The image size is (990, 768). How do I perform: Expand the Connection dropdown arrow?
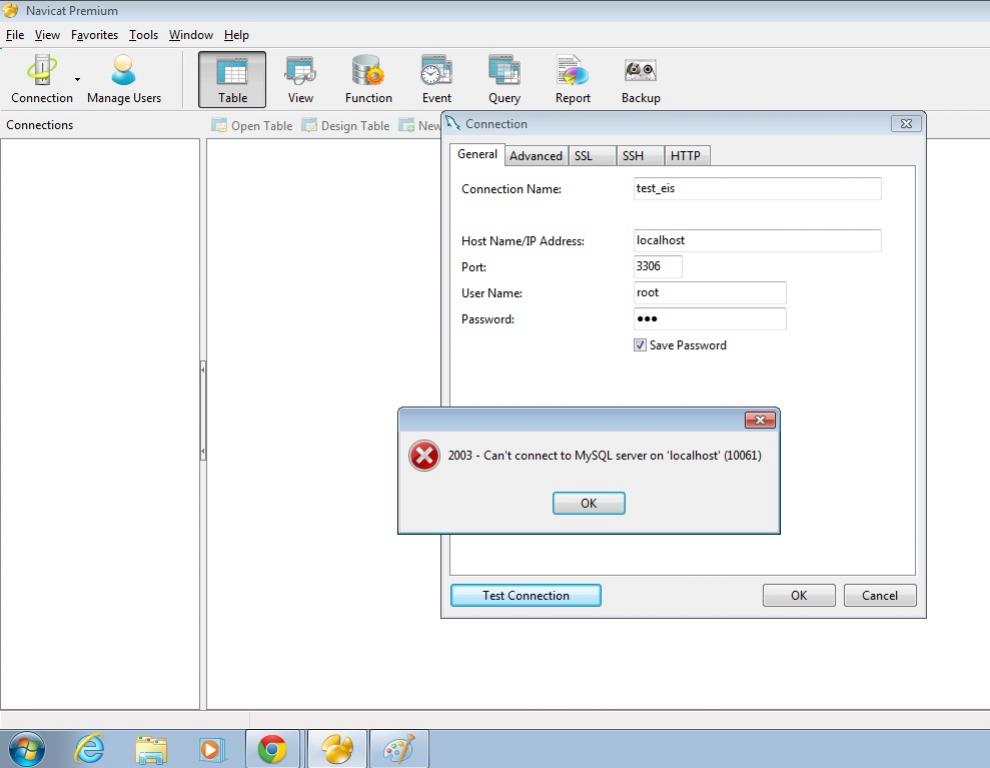tap(78, 80)
